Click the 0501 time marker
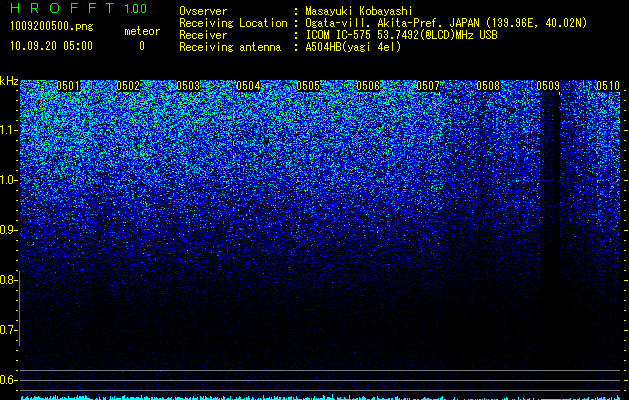 pos(68,86)
